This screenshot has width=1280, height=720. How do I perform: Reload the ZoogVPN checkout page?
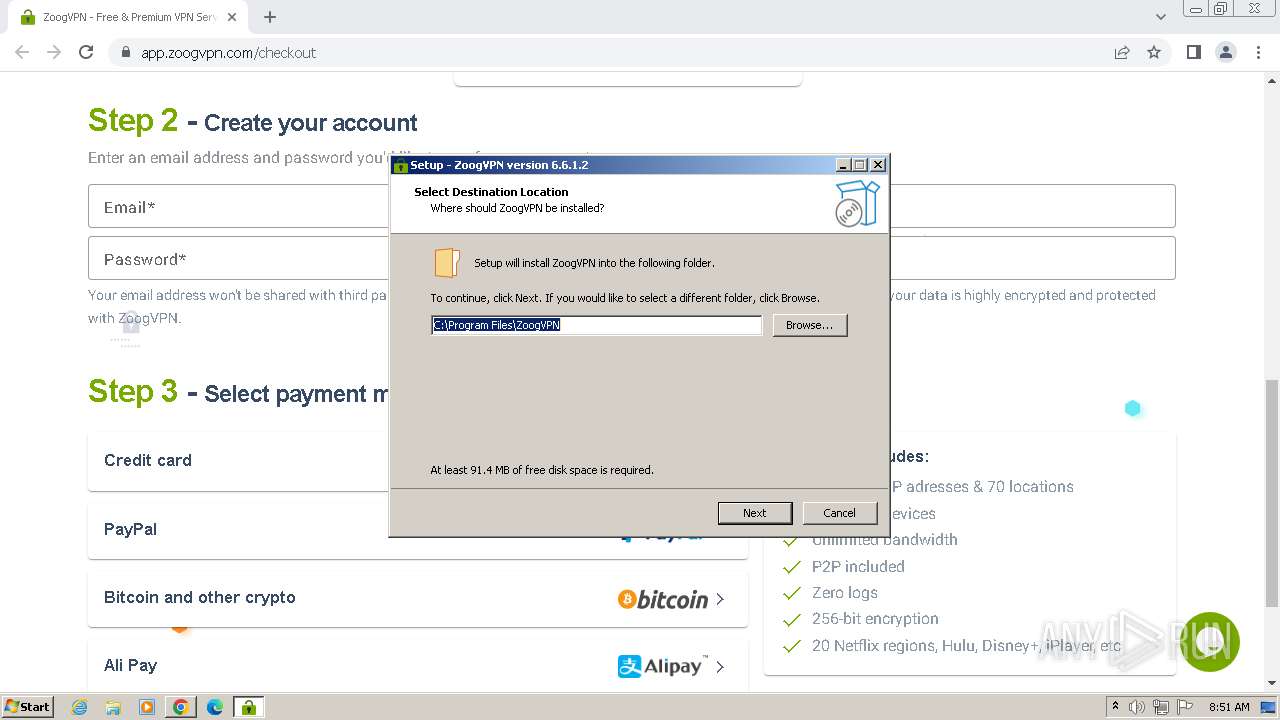pos(86,52)
